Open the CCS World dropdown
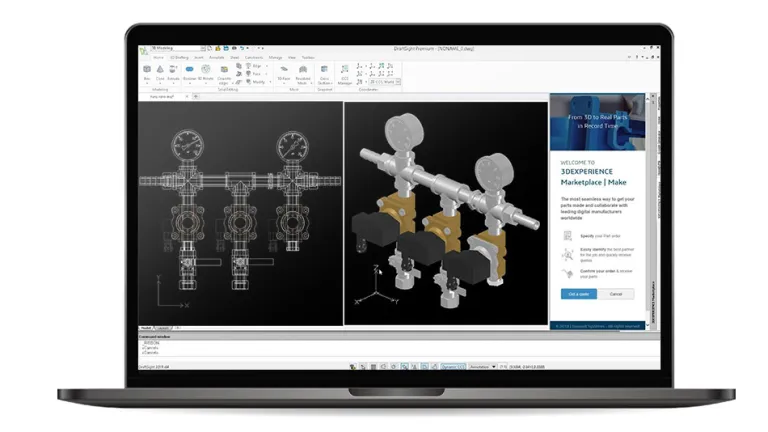The height and width of the screenshot is (432, 768). click(x=384, y=82)
